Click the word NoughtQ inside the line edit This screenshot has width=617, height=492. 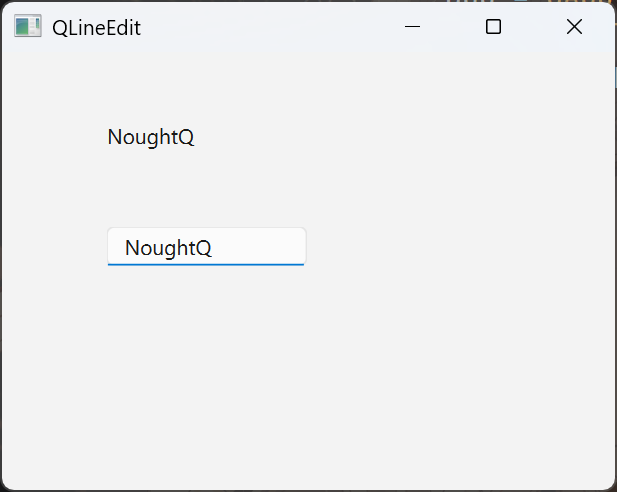(168, 248)
